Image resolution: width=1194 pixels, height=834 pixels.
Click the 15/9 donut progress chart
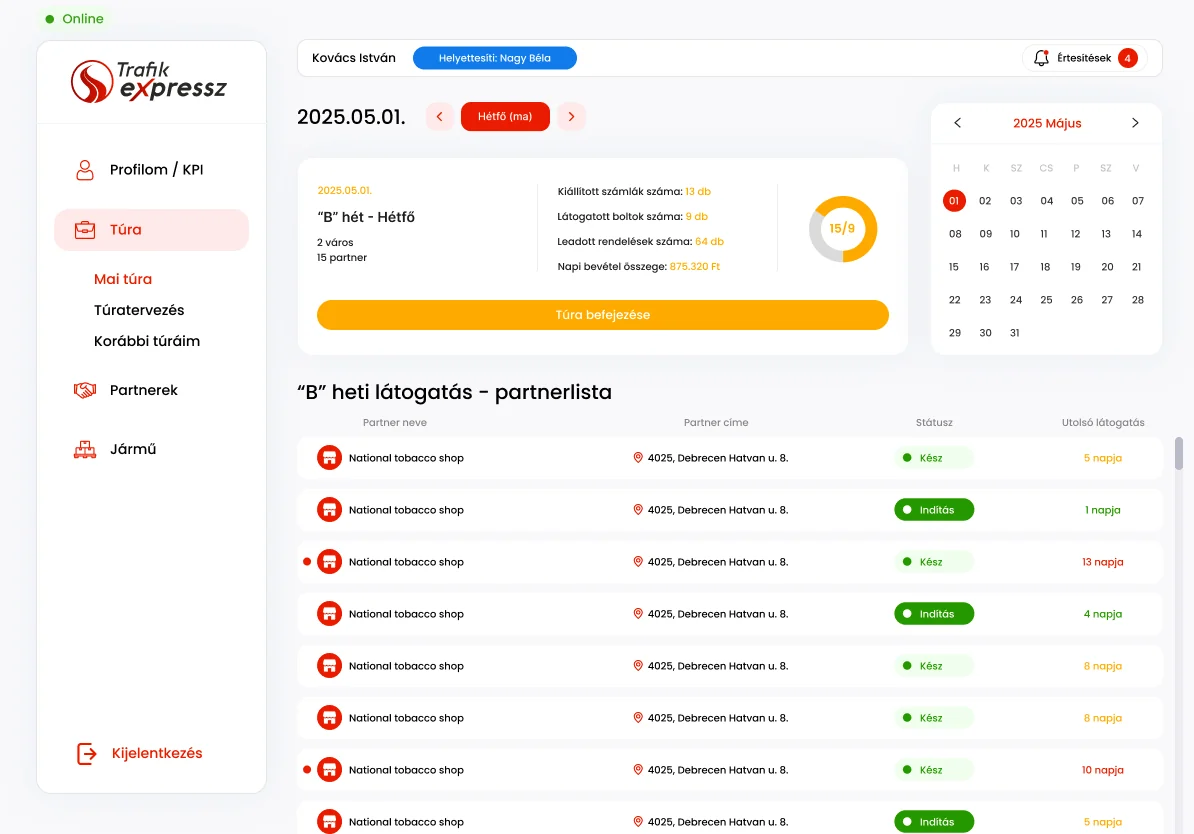(x=842, y=228)
